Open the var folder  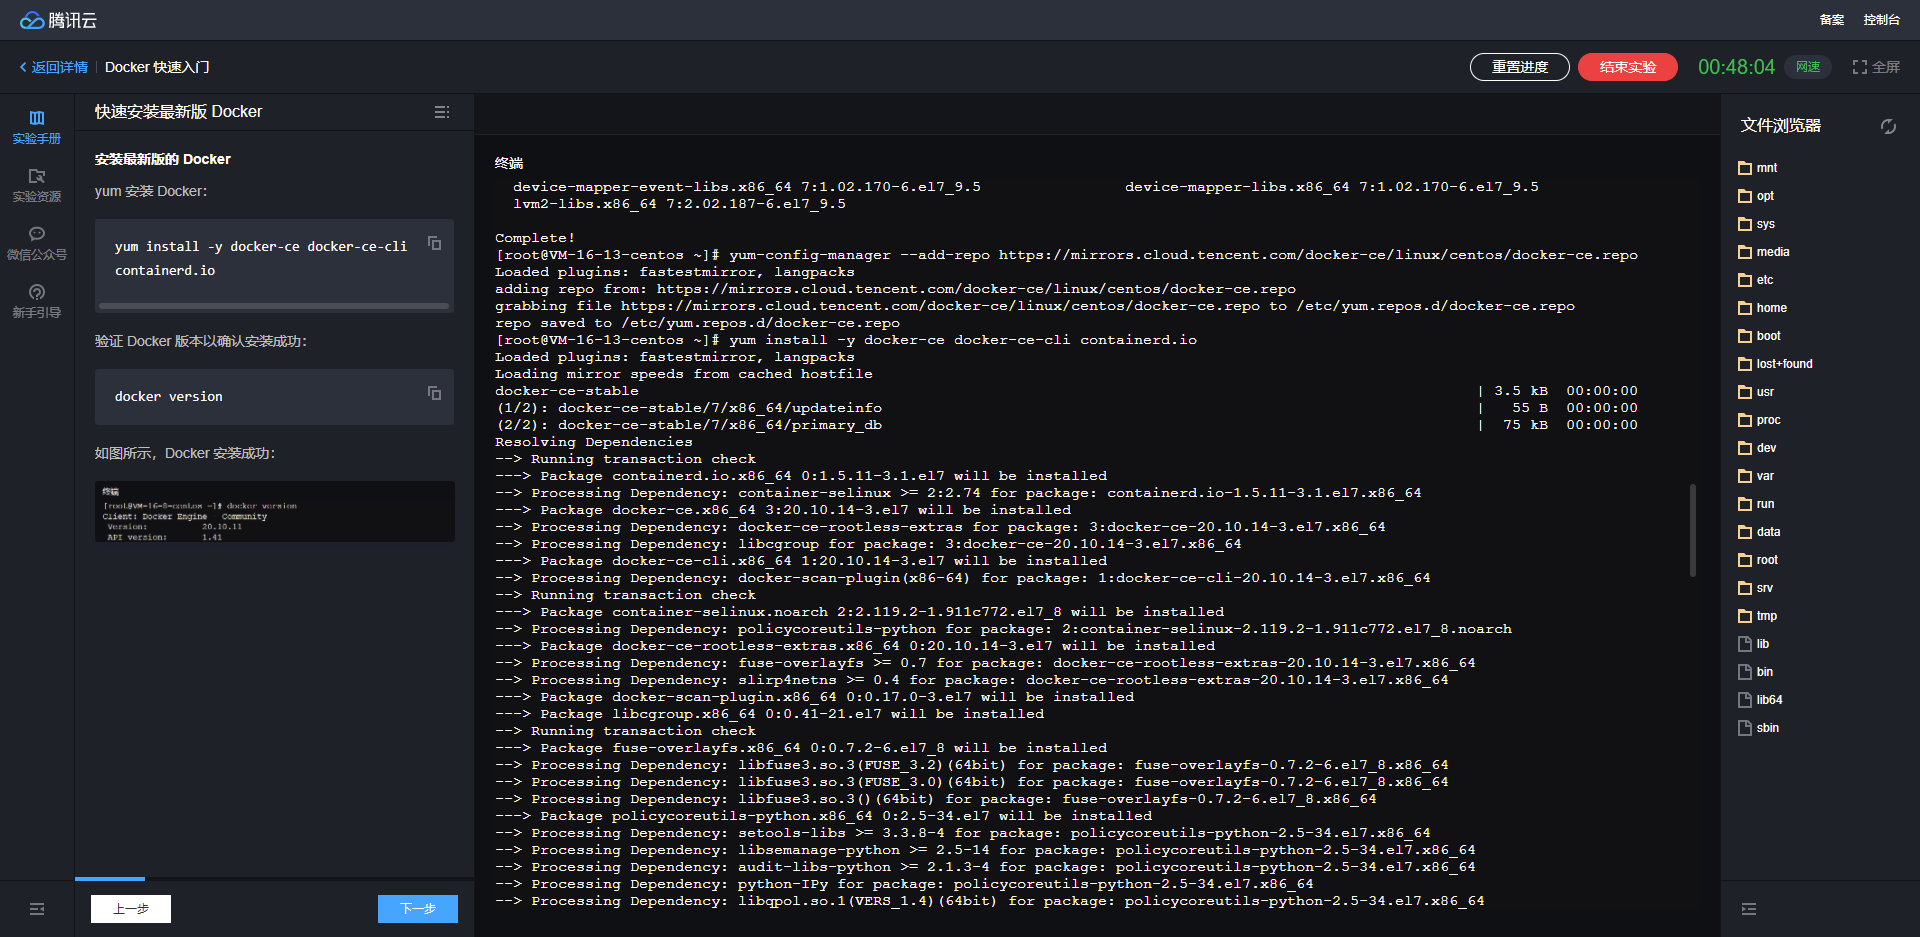coord(1756,476)
